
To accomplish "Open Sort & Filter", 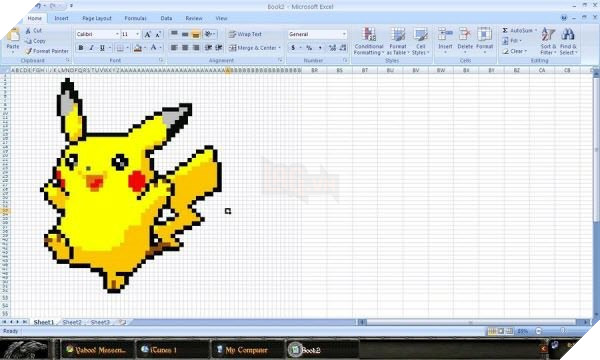I will pos(548,41).
